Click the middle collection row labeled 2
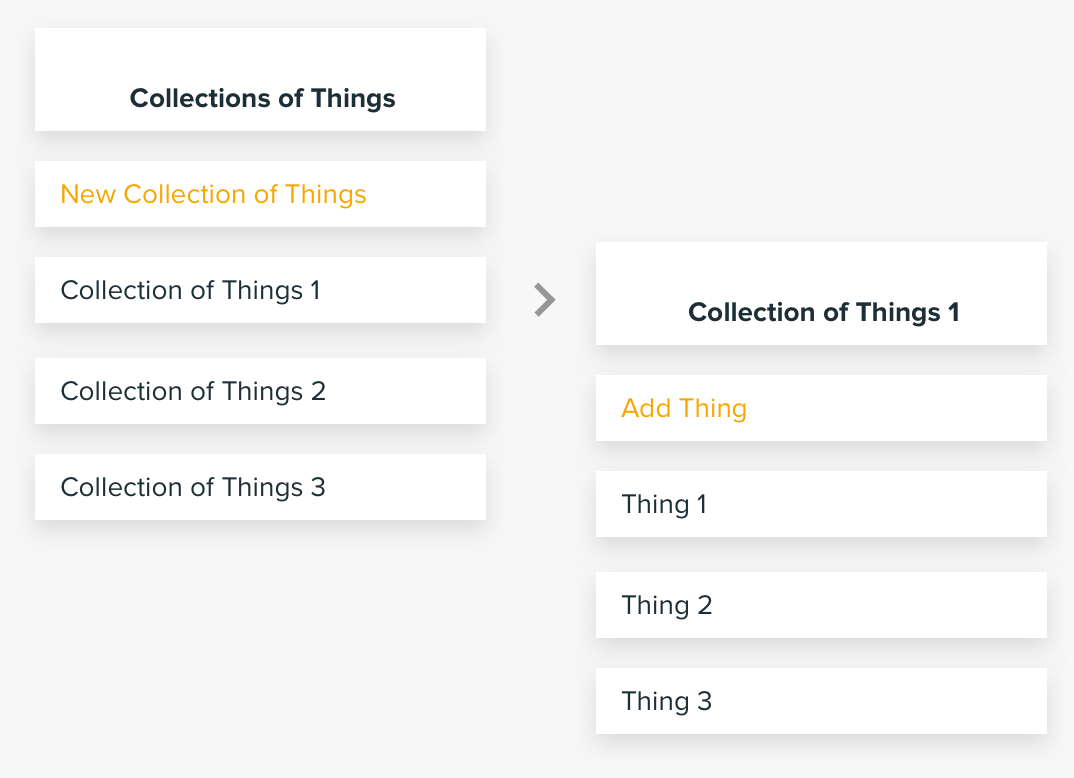This screenshot has width=1074, height=778. point(260,391)
